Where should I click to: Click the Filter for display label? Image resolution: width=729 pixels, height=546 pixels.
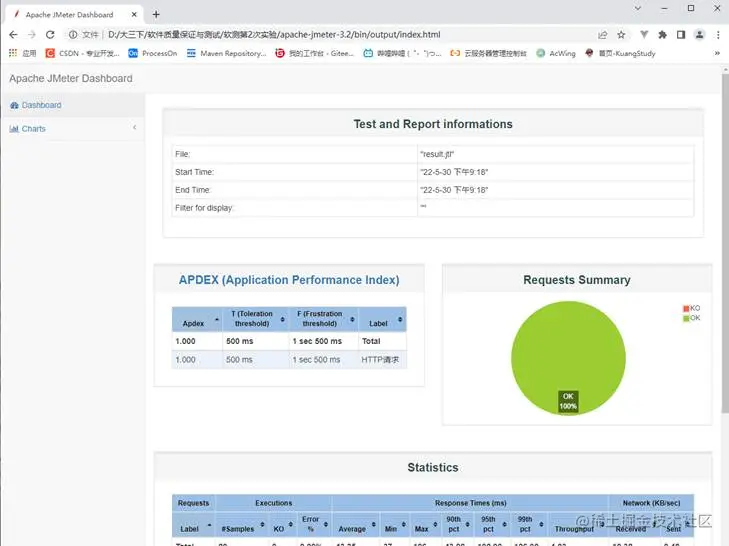(204, 208)
